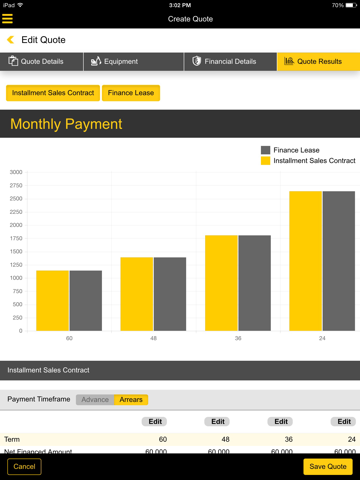Select yellow bar for term 48
The width and height of the screenshot is (360, 480).
137,294
